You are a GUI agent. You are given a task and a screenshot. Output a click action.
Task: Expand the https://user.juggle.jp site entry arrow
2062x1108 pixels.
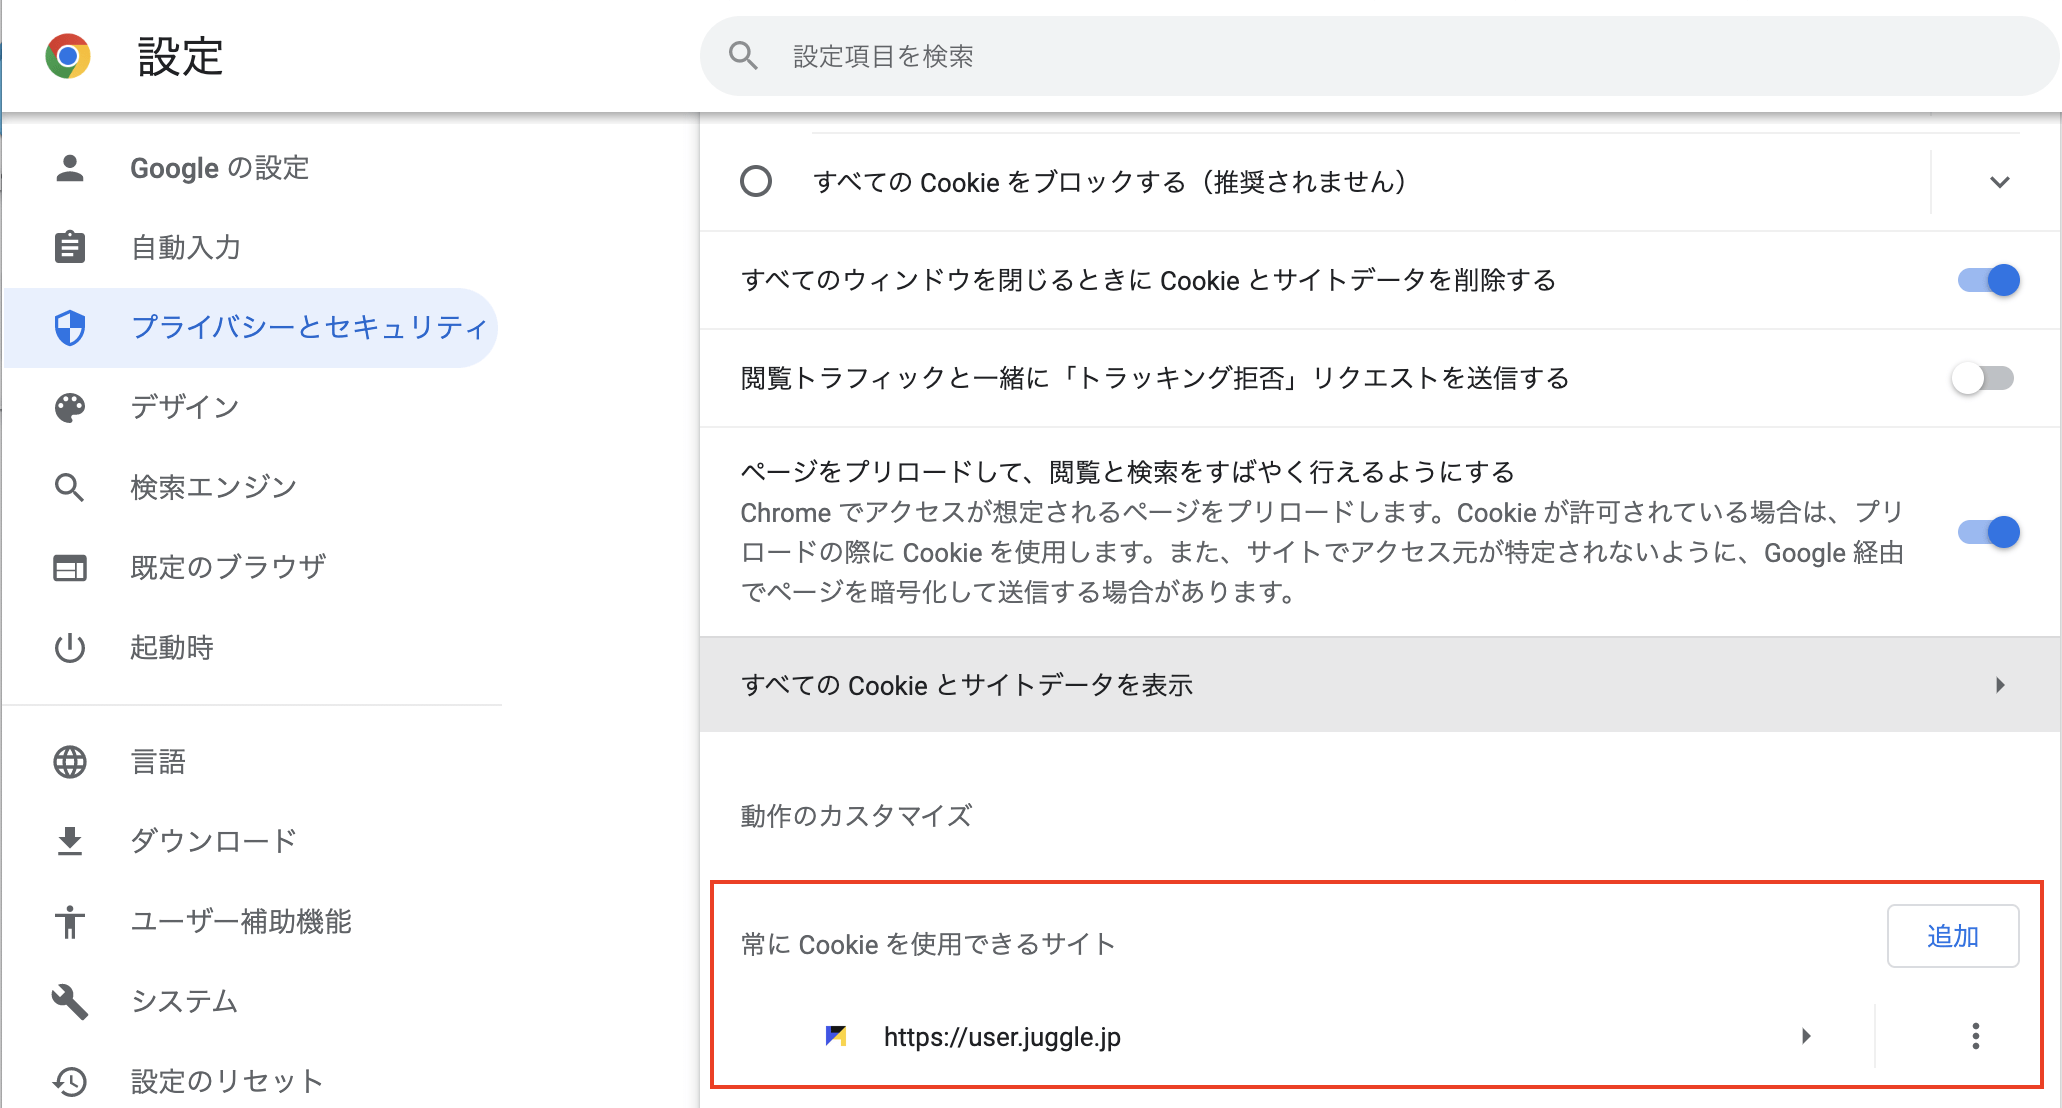(x=1806, y=1036)
